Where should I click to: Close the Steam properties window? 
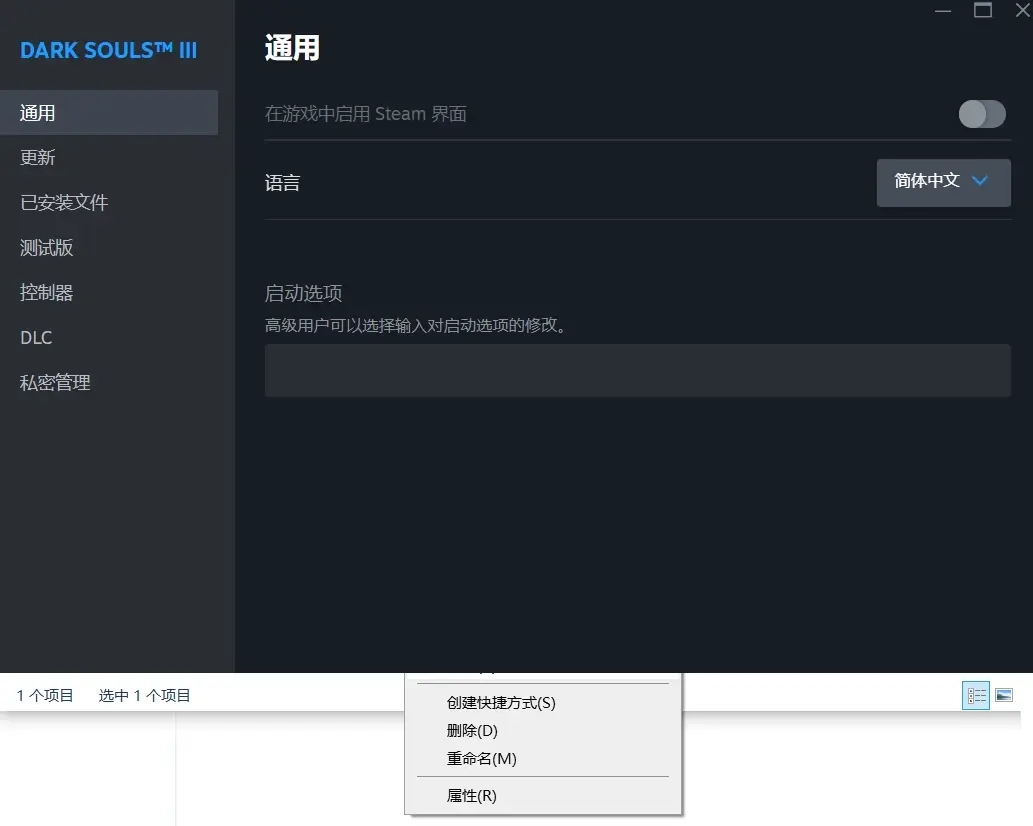click(1023, 11)
